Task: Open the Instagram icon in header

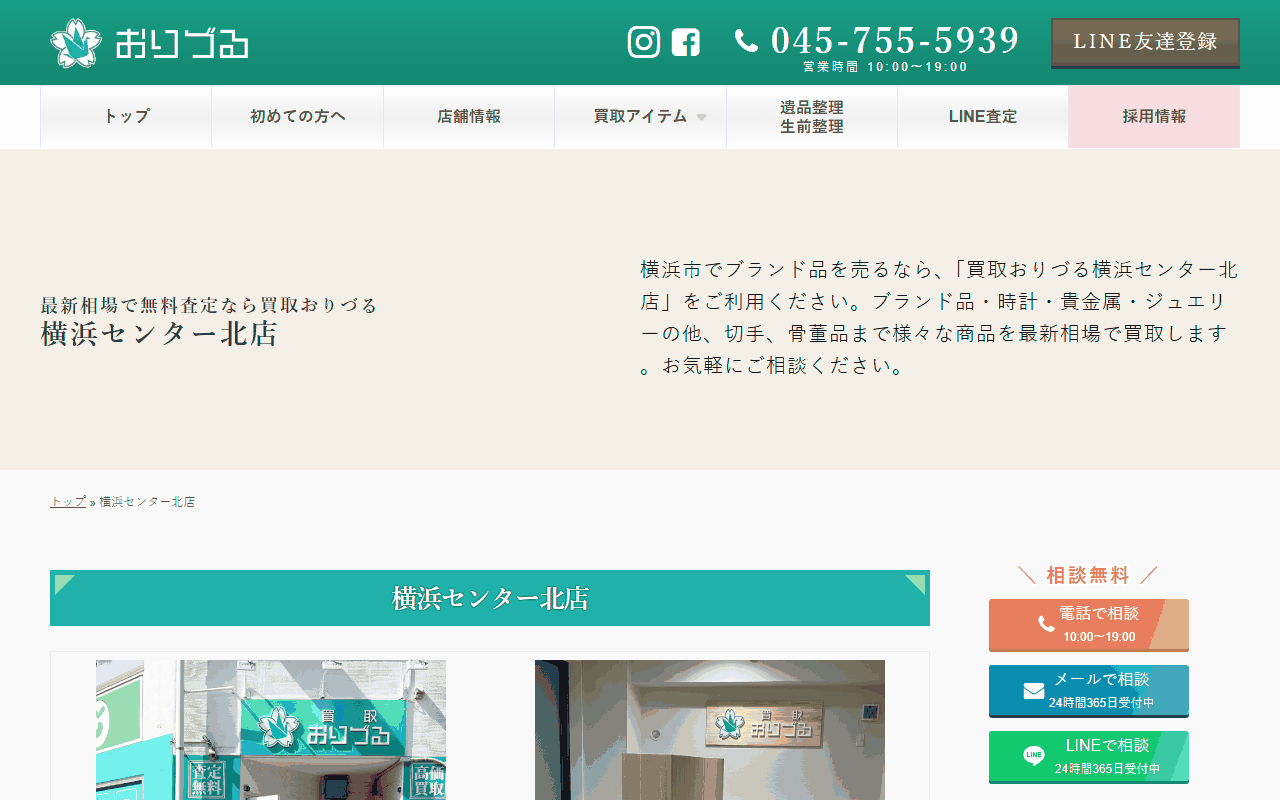Action: (x=644, y=42)
